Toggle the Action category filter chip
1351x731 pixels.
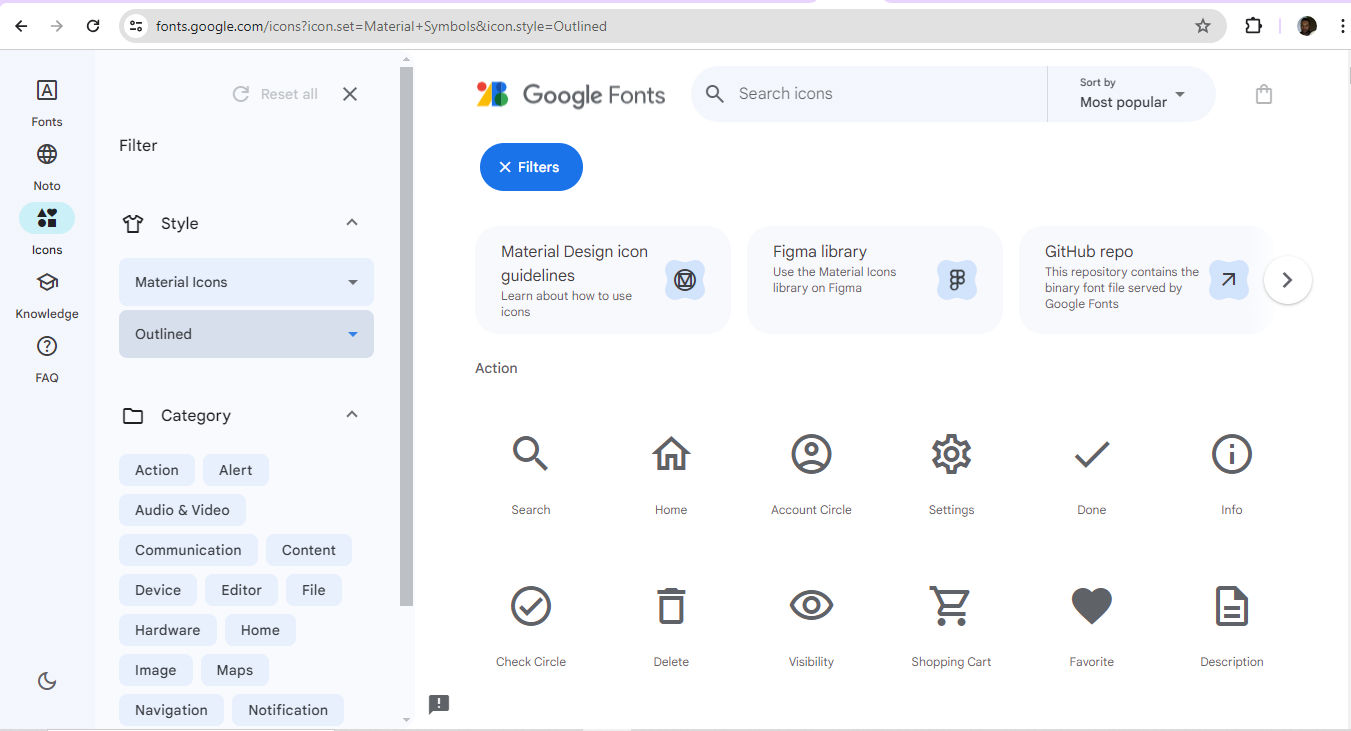pos(156,469)
